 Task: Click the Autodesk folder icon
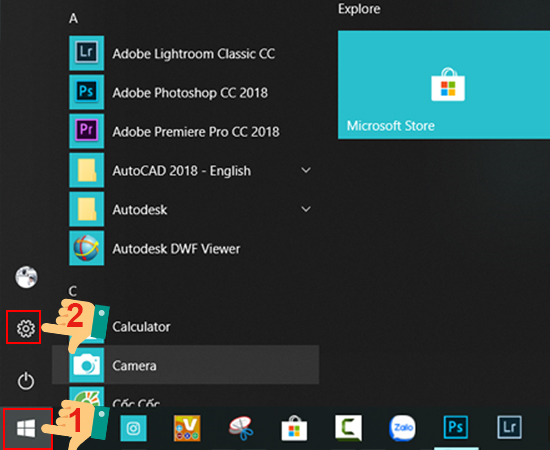coord(87,209)
